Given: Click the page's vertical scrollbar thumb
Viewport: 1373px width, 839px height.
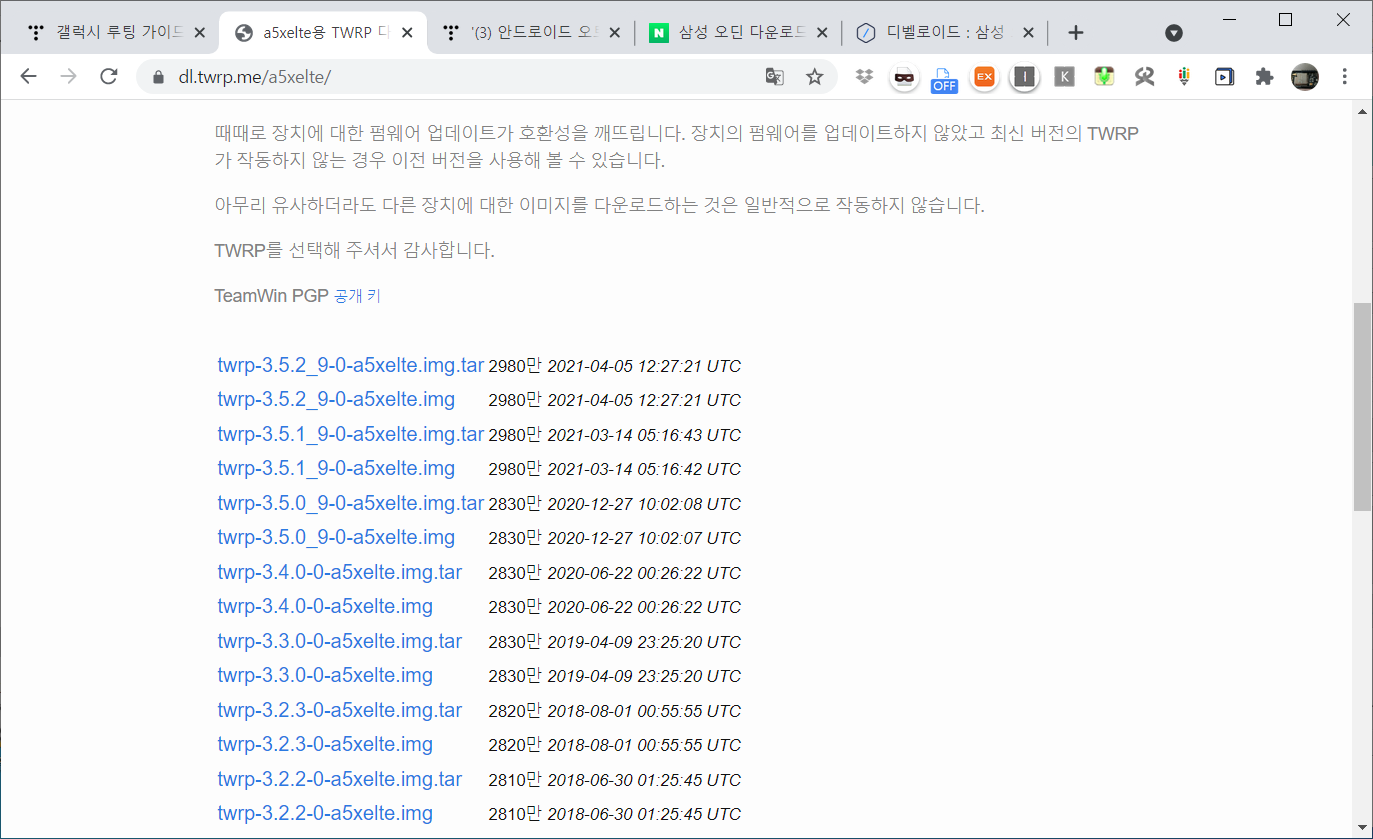Looking at the screenshot, I should pos(1362,407).
